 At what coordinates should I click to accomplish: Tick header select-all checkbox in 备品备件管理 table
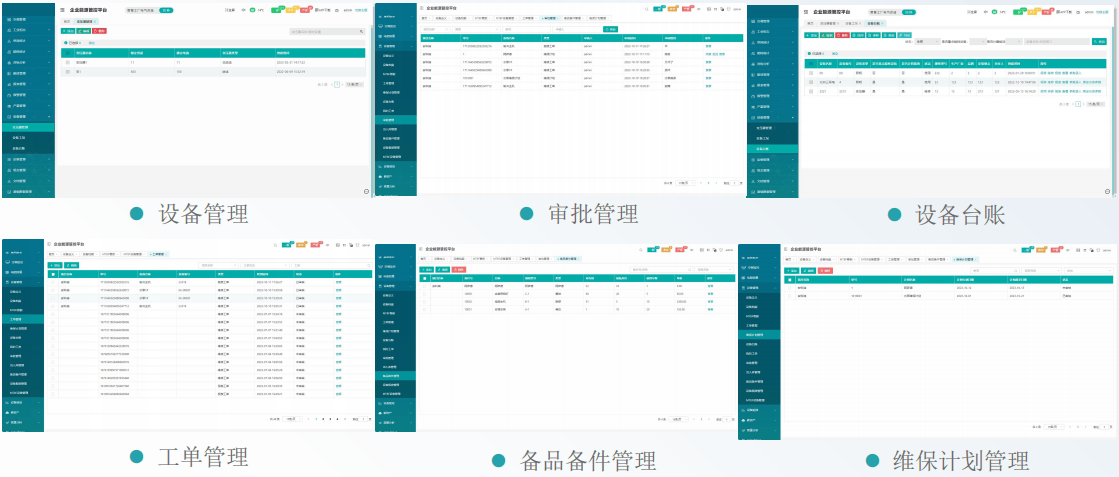(425, 278)
